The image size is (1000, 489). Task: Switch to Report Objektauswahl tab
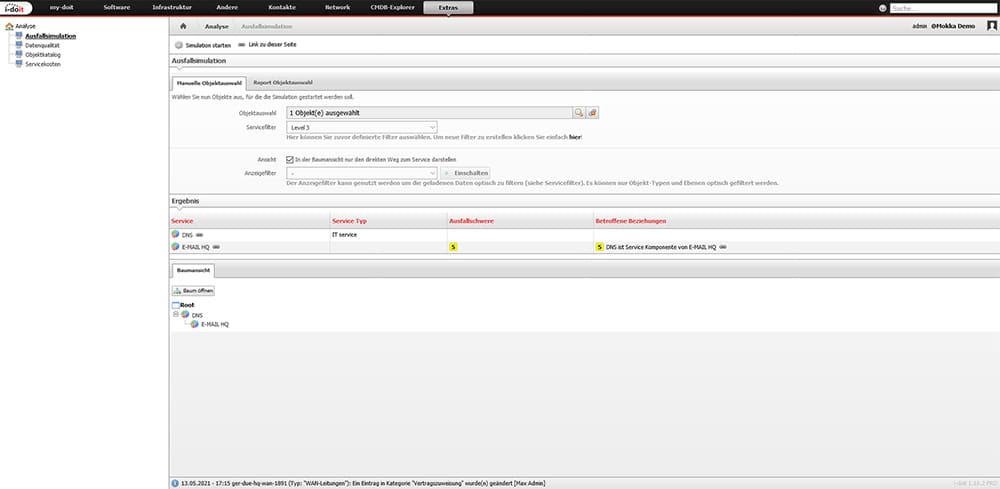tap(283, 83)
